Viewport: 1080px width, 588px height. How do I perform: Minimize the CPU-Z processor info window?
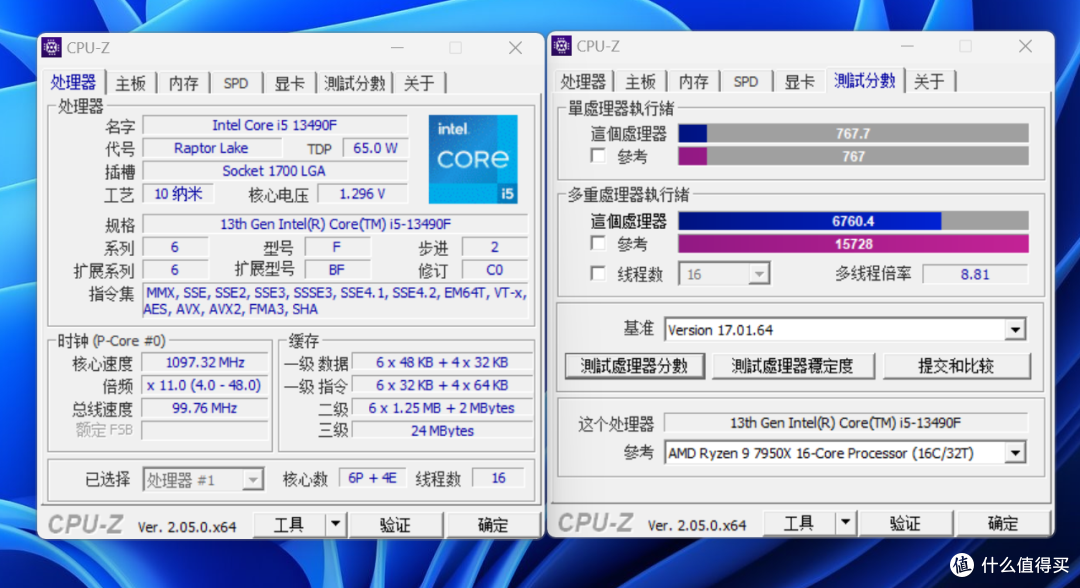(397, 48)
